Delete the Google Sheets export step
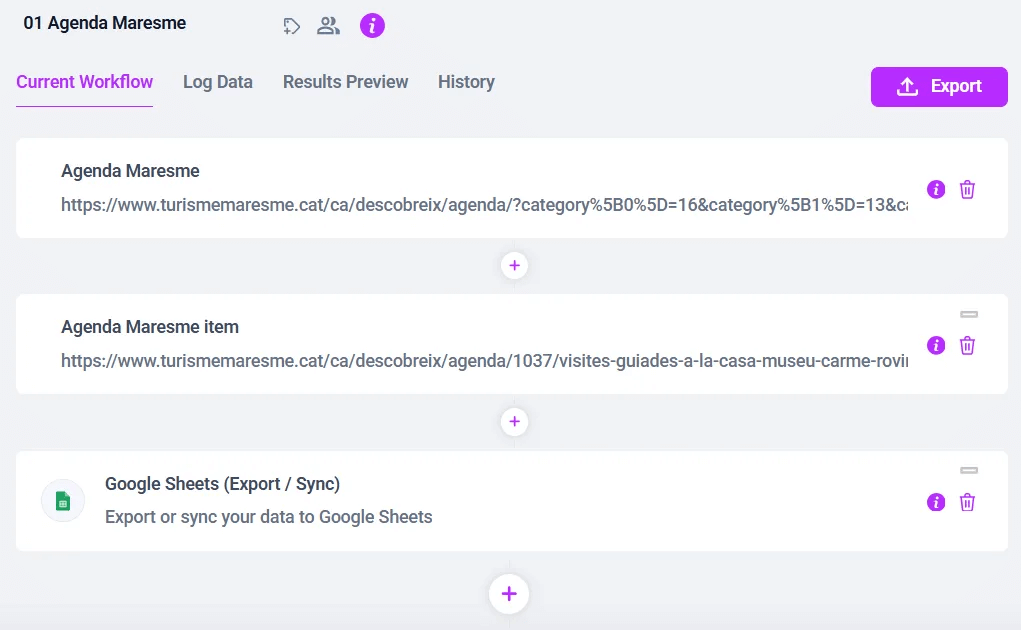 967,502
